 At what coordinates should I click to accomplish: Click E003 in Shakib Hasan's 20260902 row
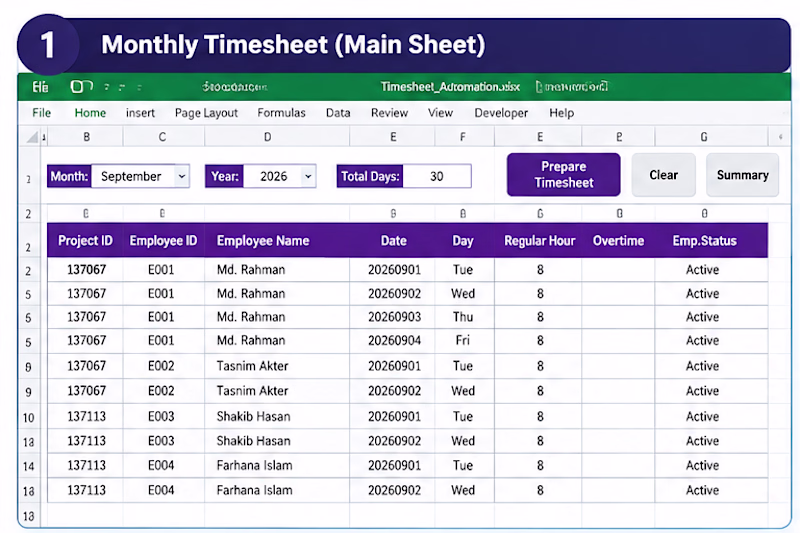pos(161,441)
